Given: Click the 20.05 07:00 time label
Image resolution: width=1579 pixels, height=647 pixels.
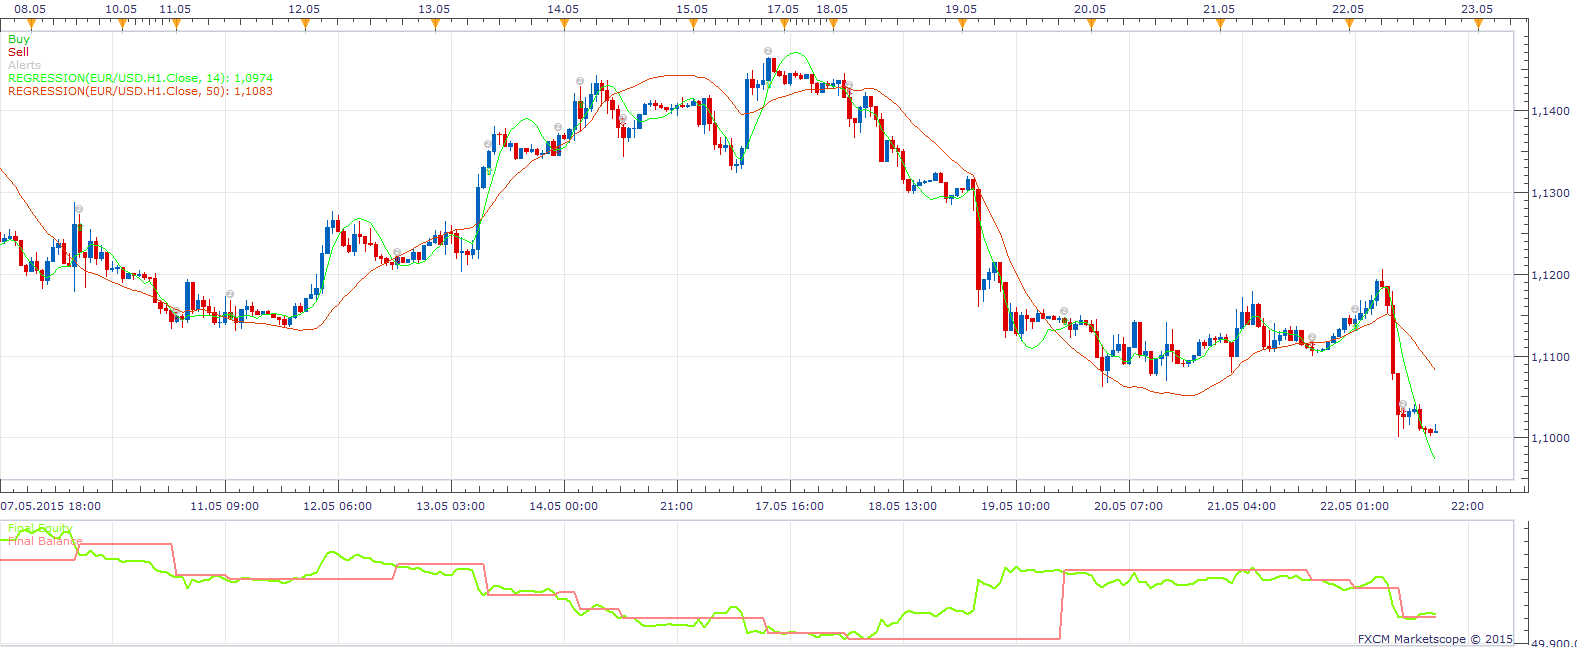Looking at the screenshot, I should click(1129, 506).
